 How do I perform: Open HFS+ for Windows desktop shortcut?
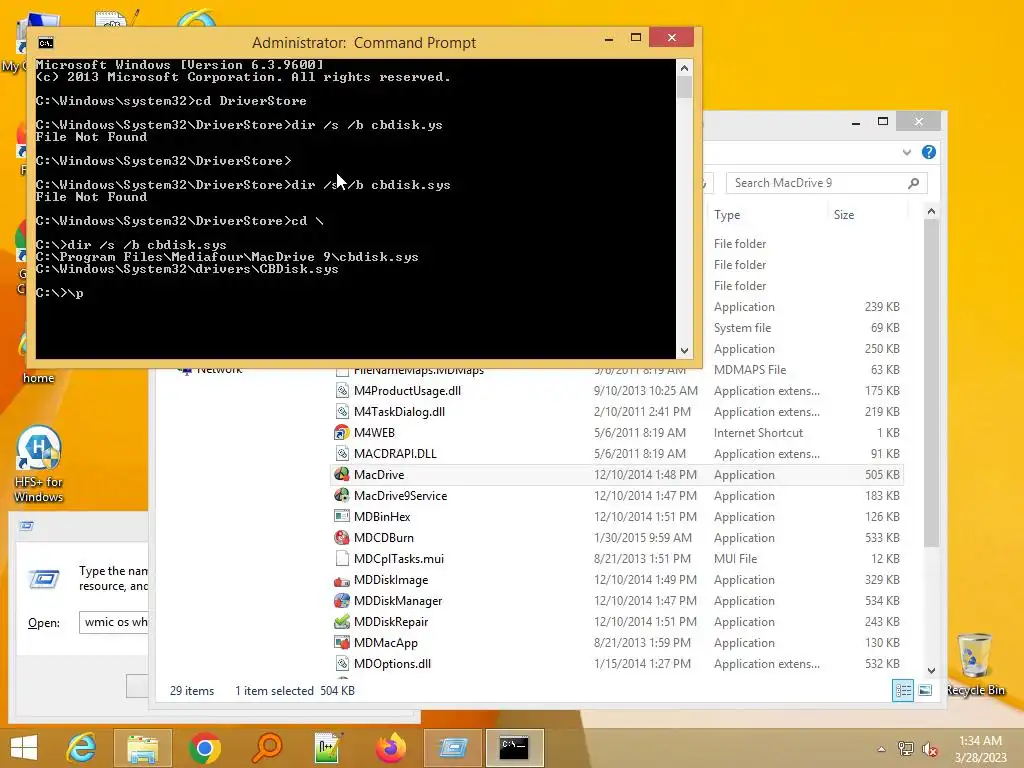[39, 464]
